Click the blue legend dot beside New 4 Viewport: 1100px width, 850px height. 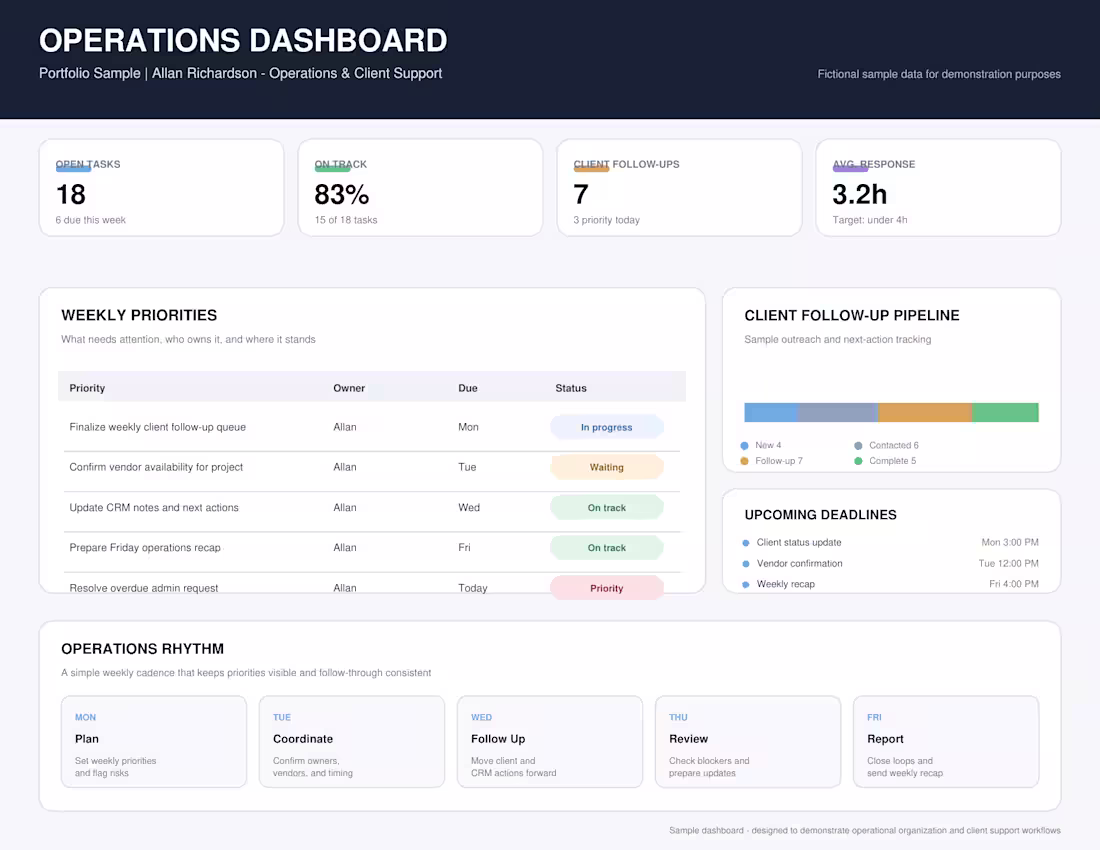click(744, 445)
